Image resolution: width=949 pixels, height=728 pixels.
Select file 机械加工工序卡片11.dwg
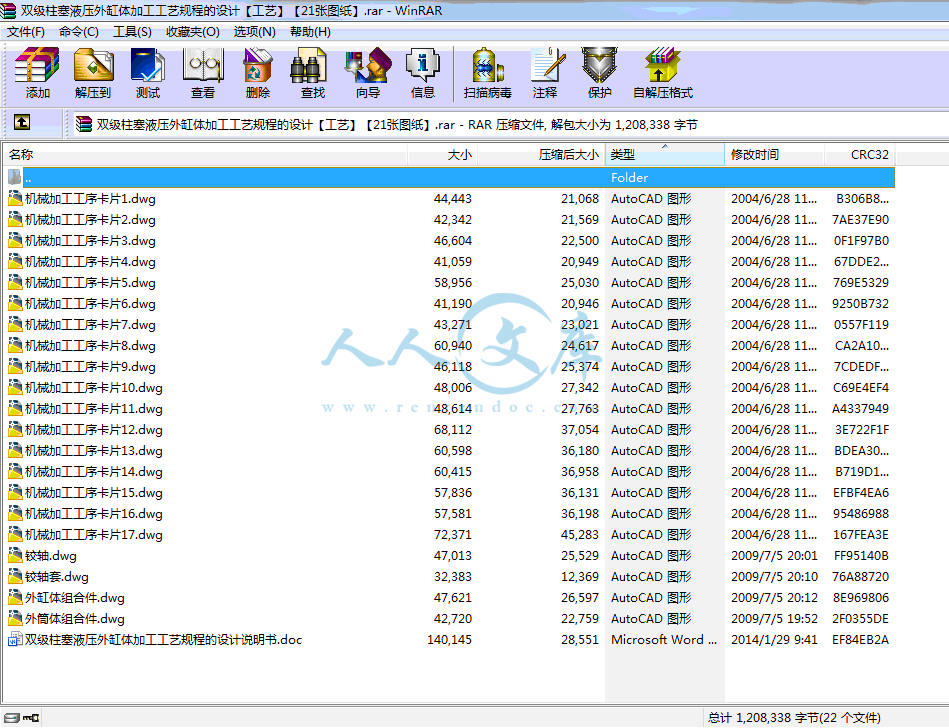coord(94,408)
